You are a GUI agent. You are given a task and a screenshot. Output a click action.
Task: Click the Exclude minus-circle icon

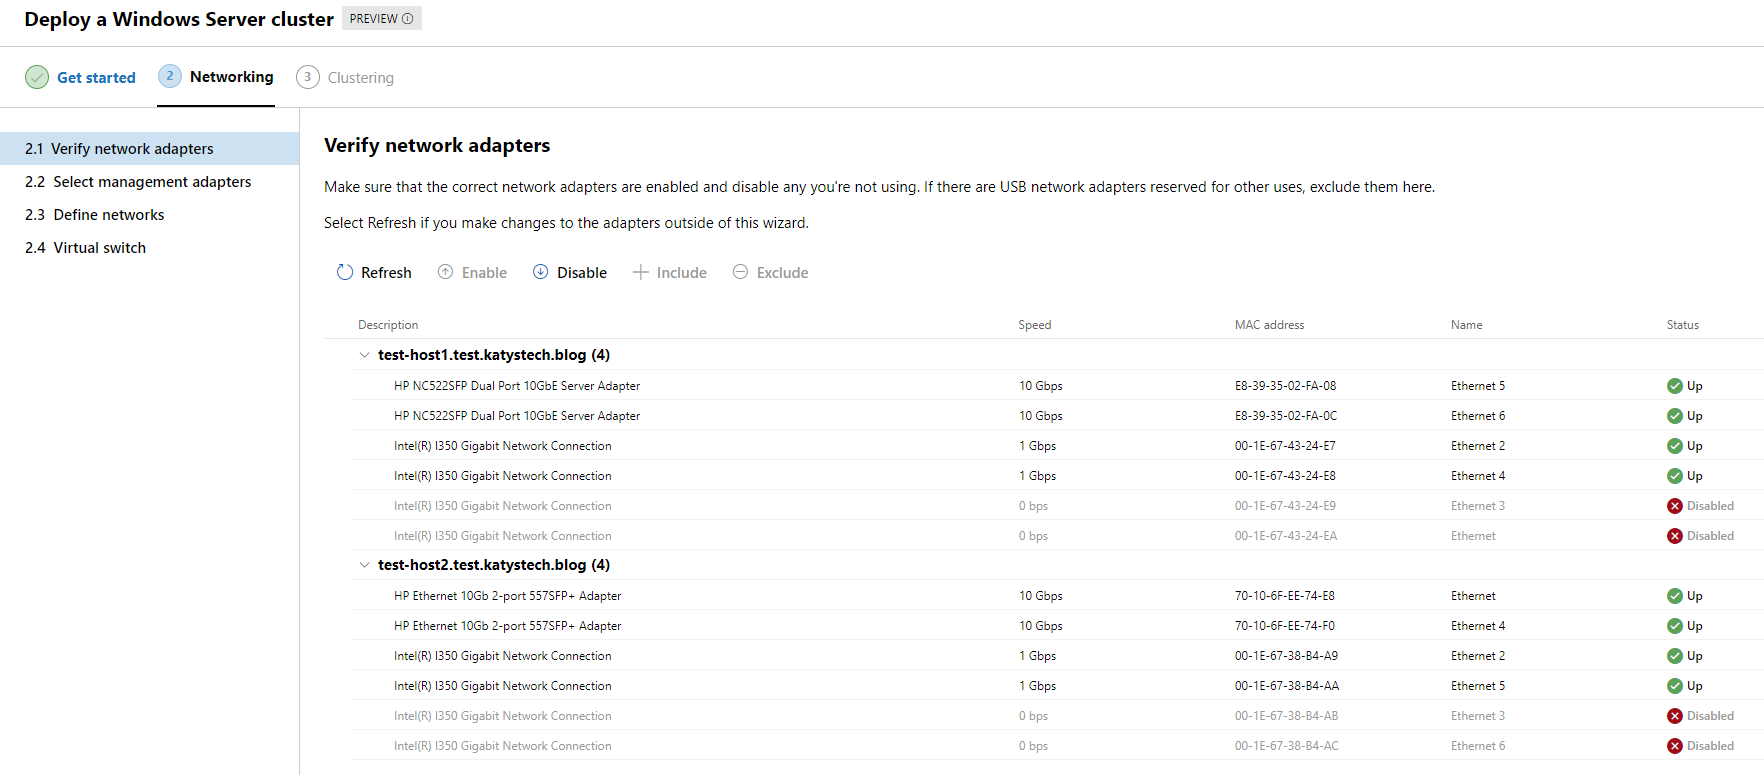(x=740, y=272)
